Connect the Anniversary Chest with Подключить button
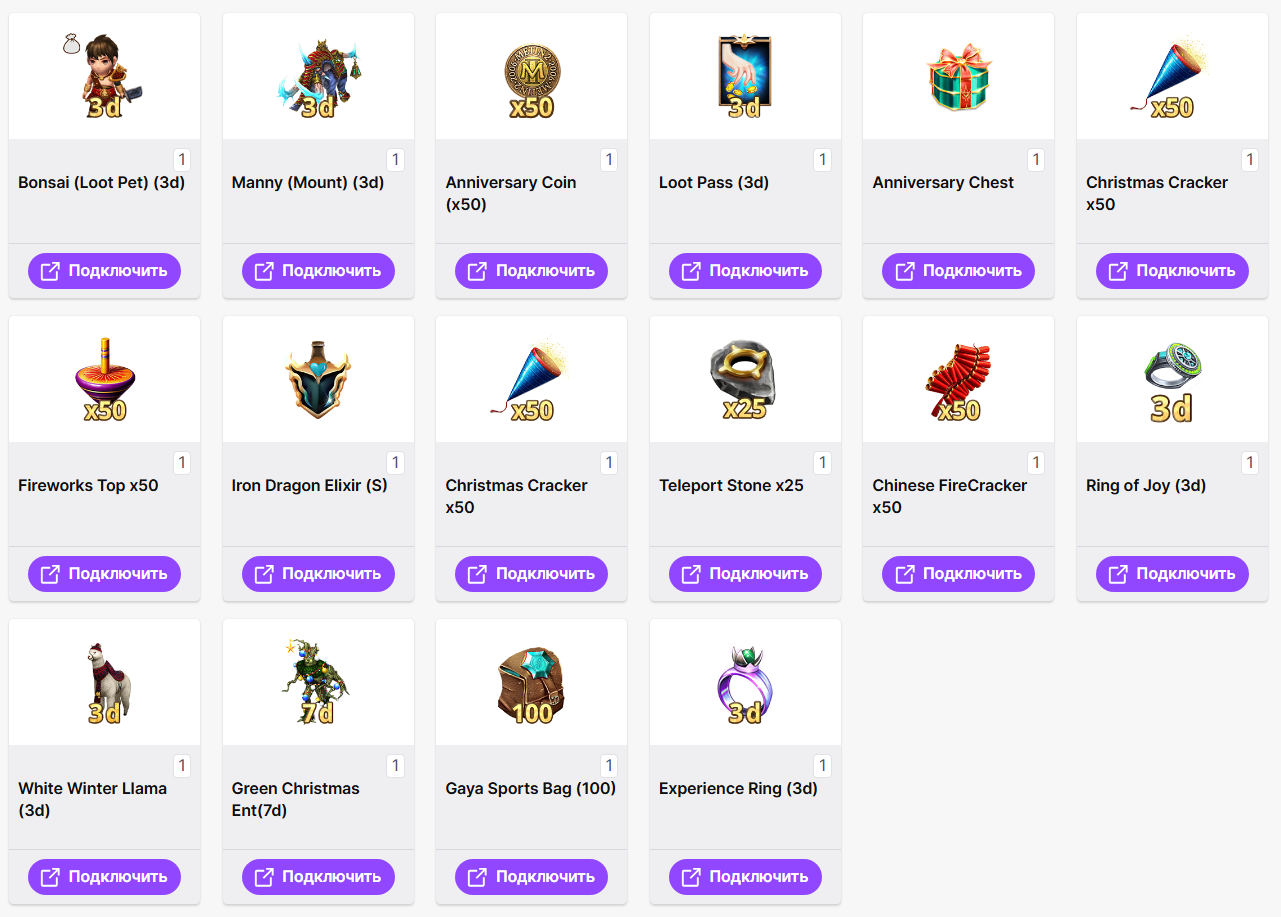 (x=958, y=271)
